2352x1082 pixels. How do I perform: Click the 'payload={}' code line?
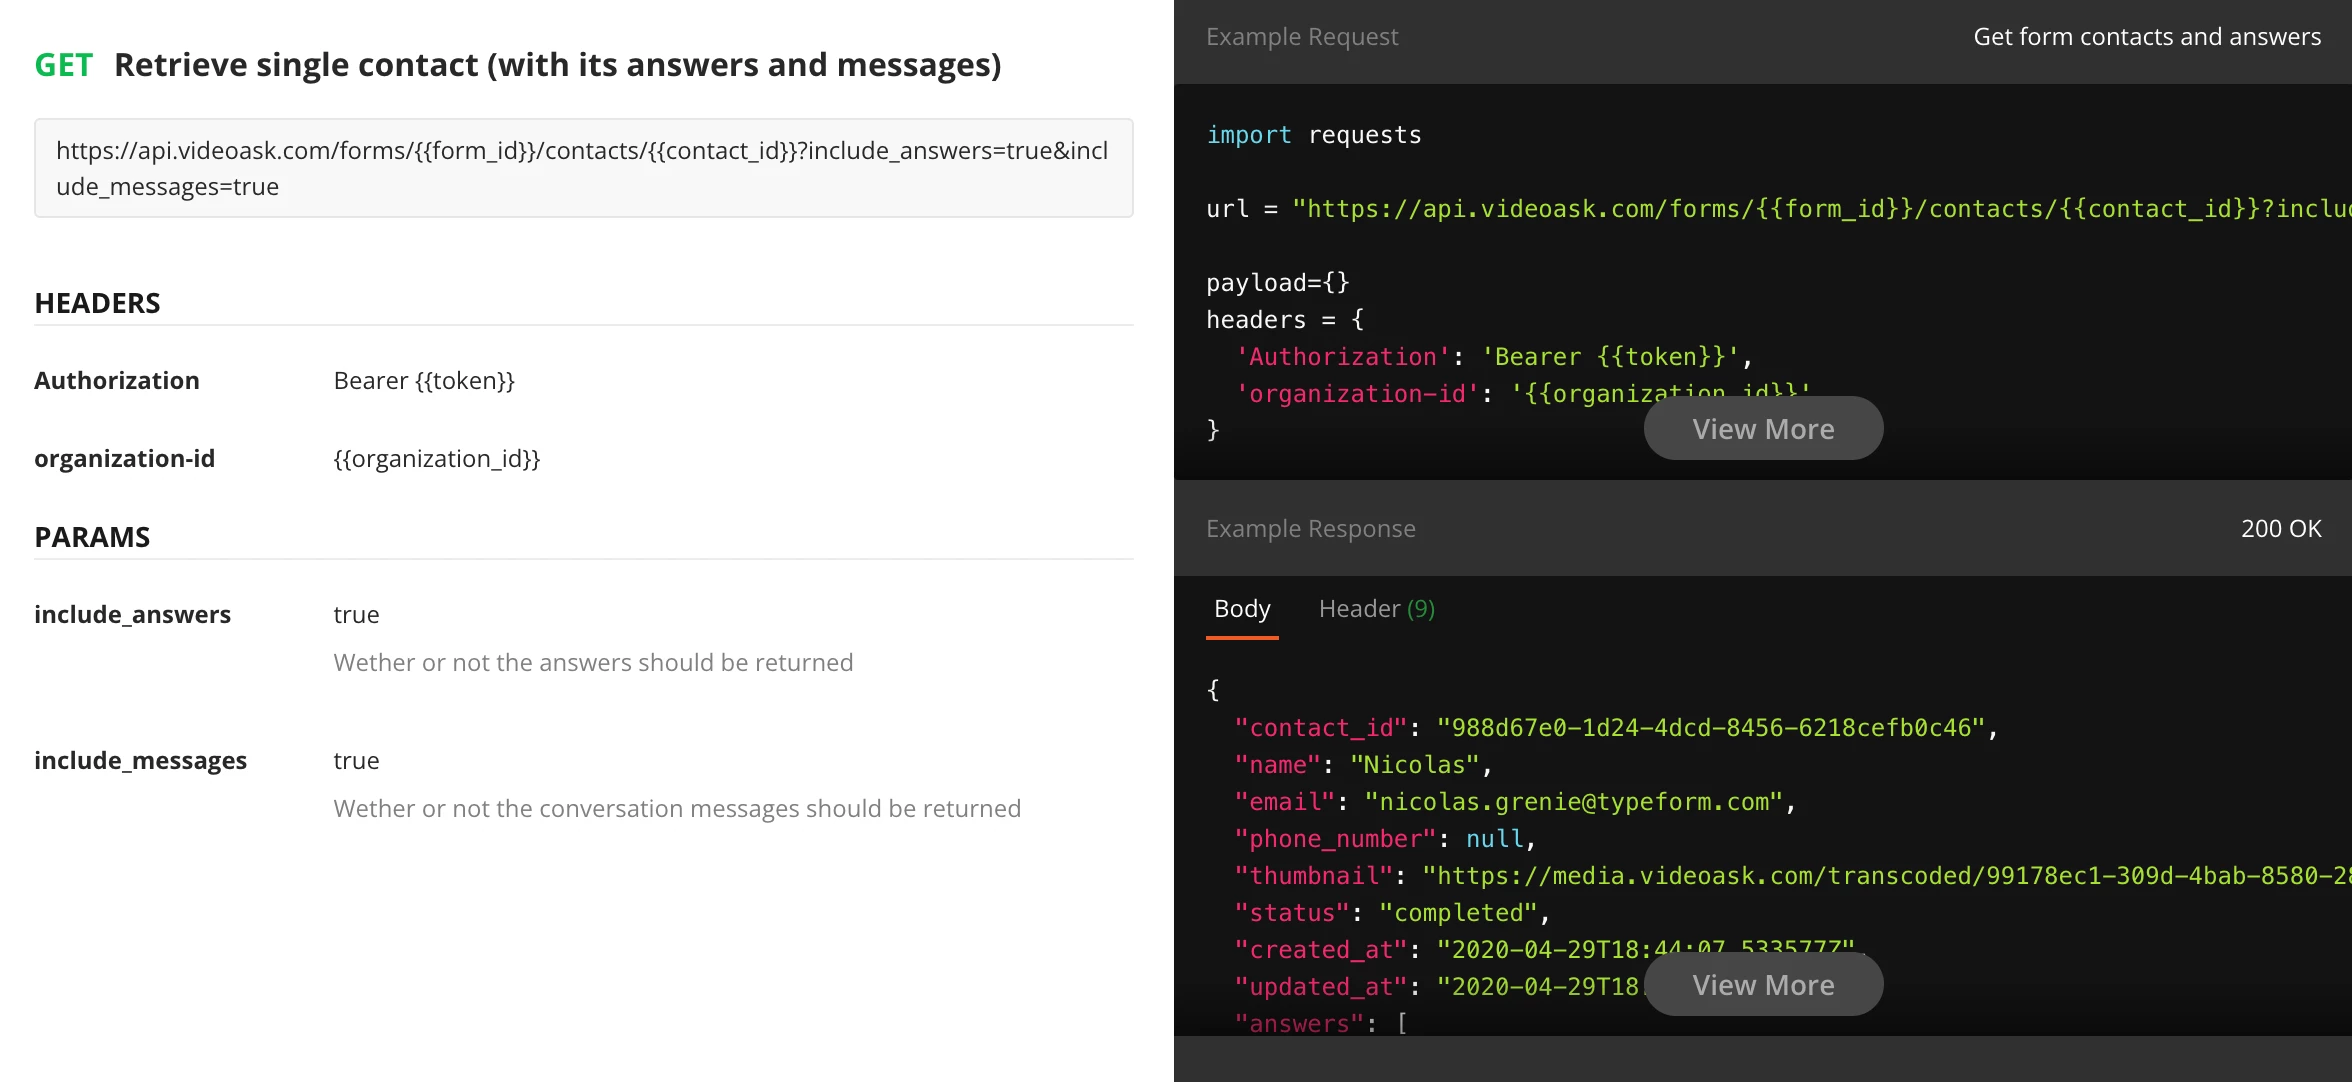click(x=1278, y=283)
